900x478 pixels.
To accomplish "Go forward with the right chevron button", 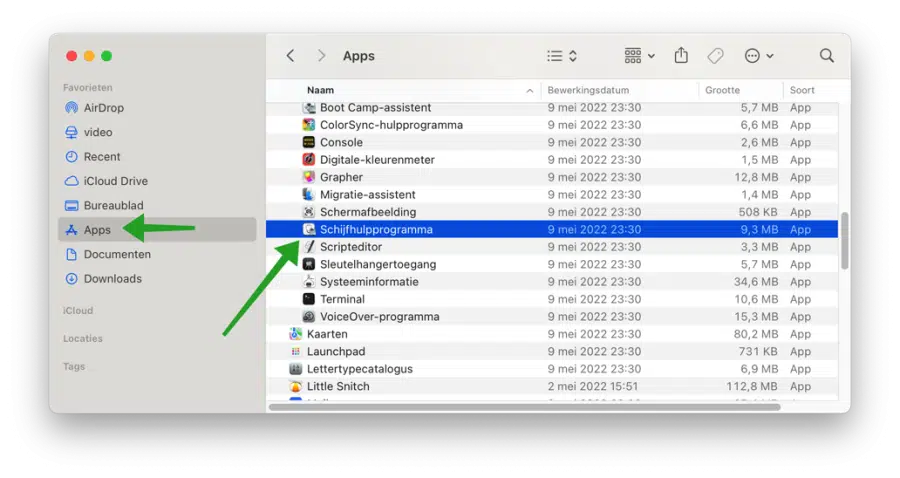I will 321,56.
